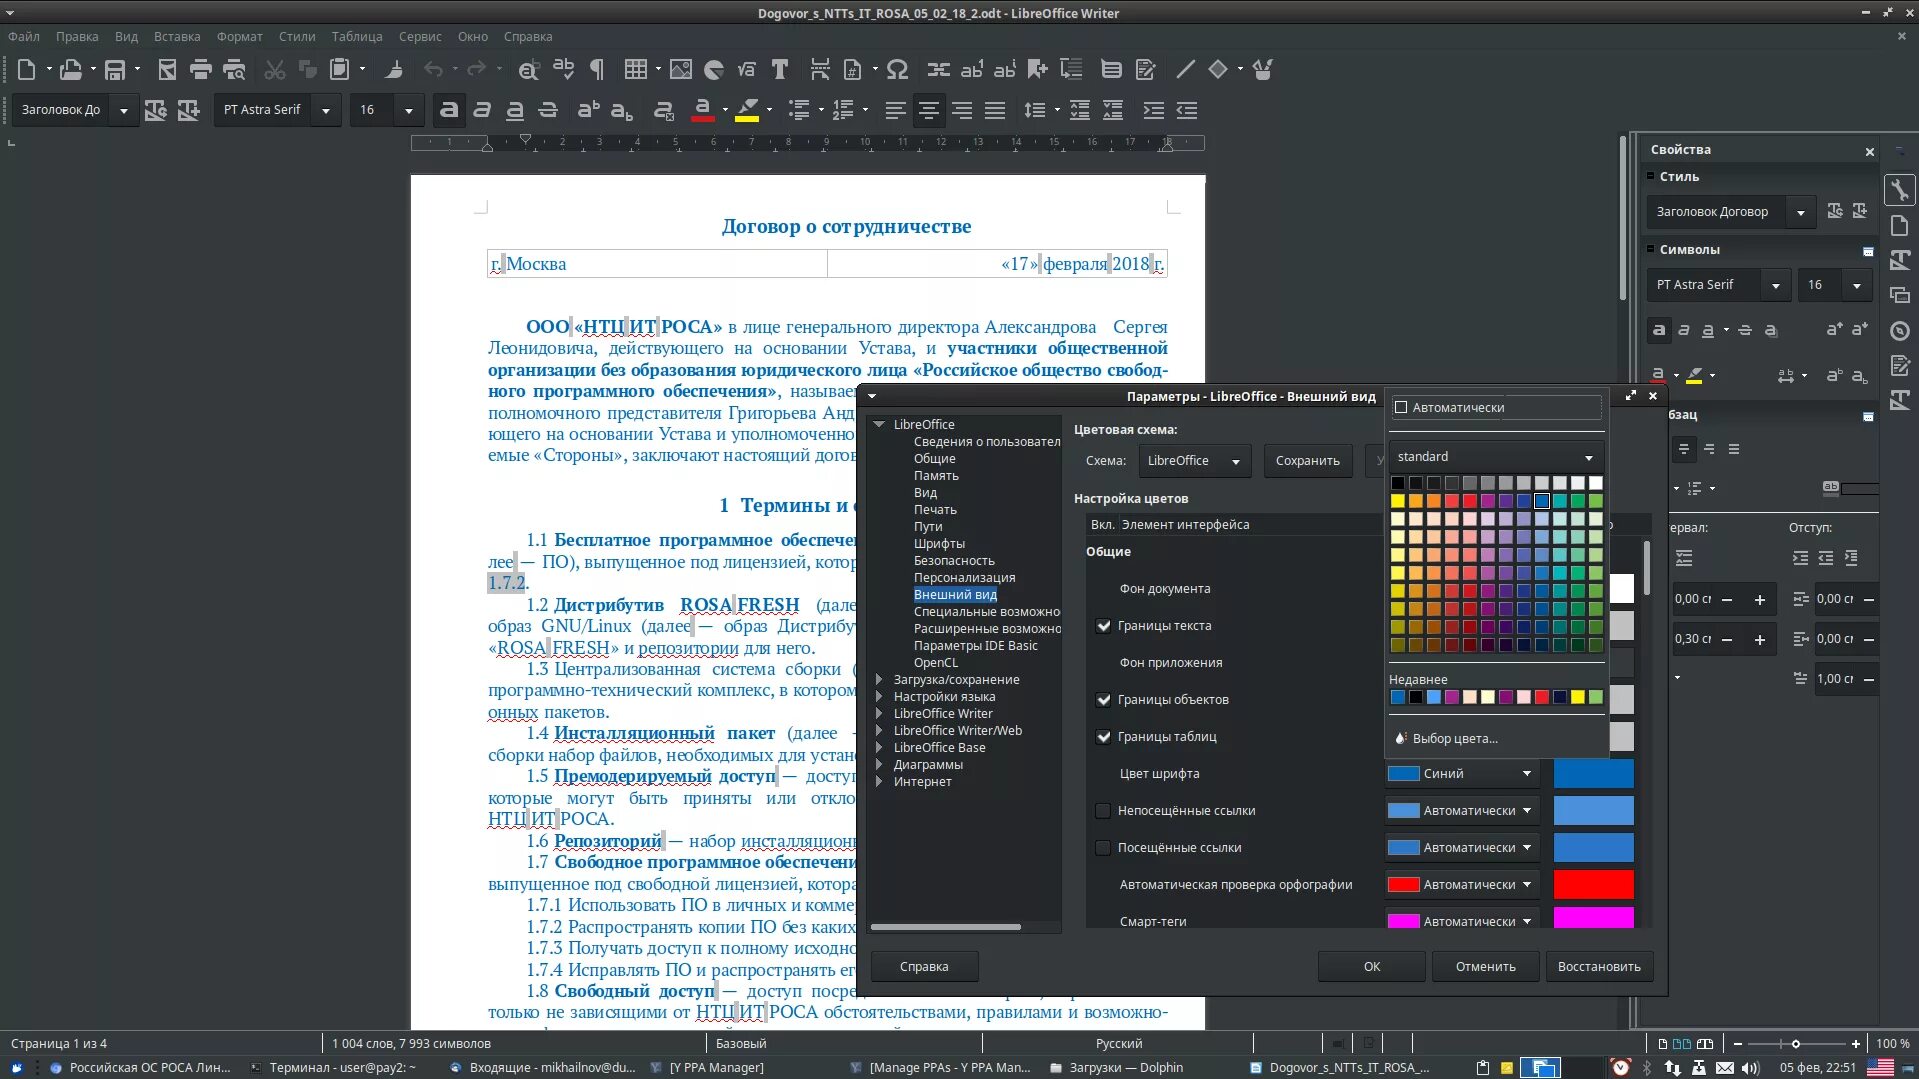The image size is (1919, 1079).
Task: Click the New Document toolbar icon
Action: (x=26, y=69)
